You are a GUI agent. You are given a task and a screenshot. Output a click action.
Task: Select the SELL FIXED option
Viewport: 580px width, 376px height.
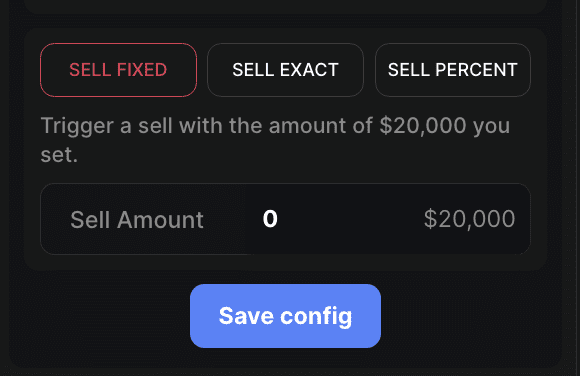pos(118,70)
